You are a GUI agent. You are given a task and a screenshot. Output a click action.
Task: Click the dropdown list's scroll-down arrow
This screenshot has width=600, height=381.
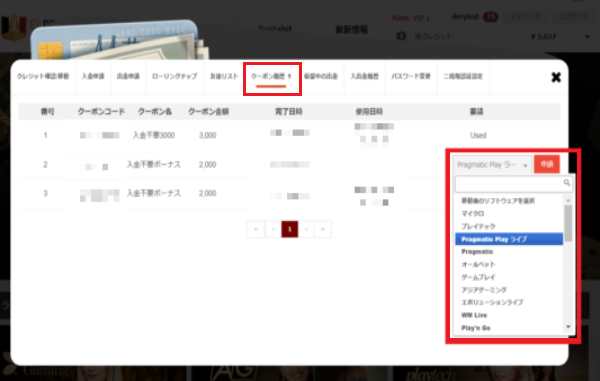pos(568,326)
